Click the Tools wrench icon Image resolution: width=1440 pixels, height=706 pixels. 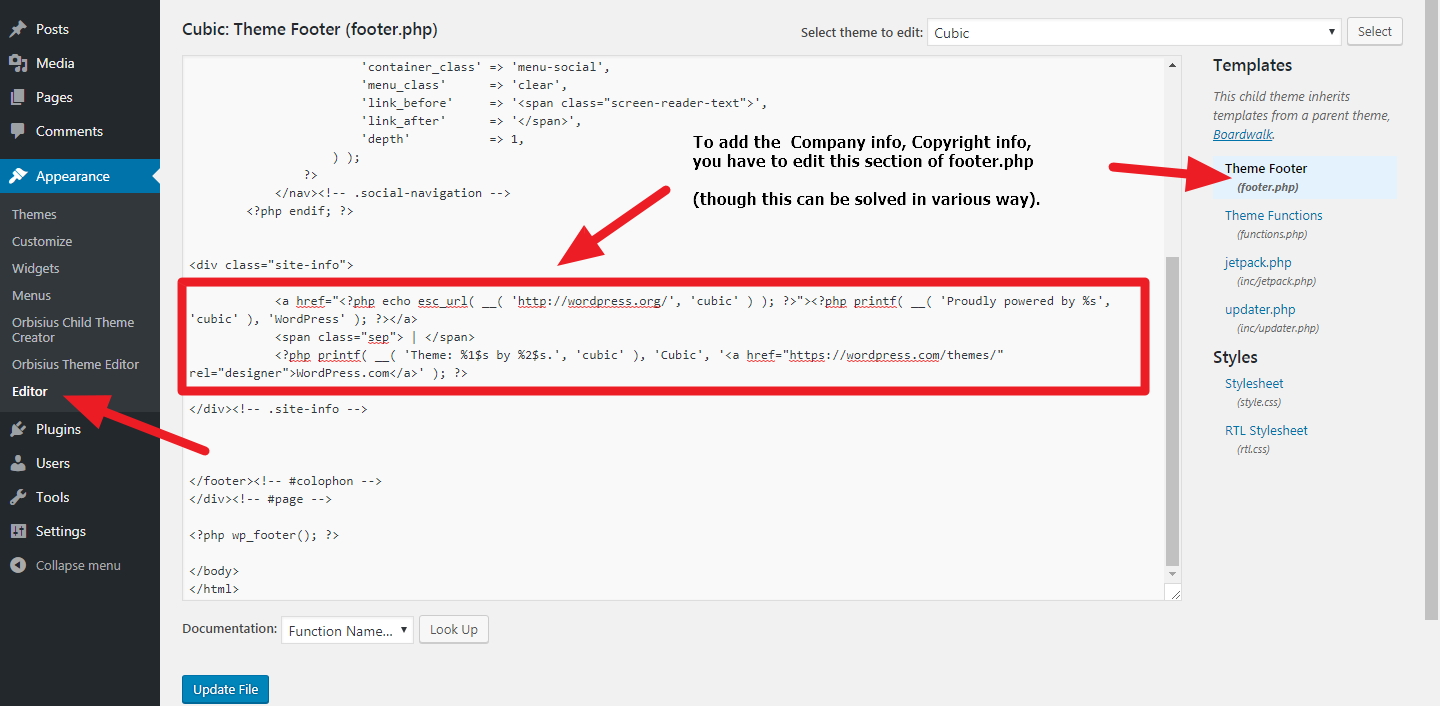[x=18, y=497]
